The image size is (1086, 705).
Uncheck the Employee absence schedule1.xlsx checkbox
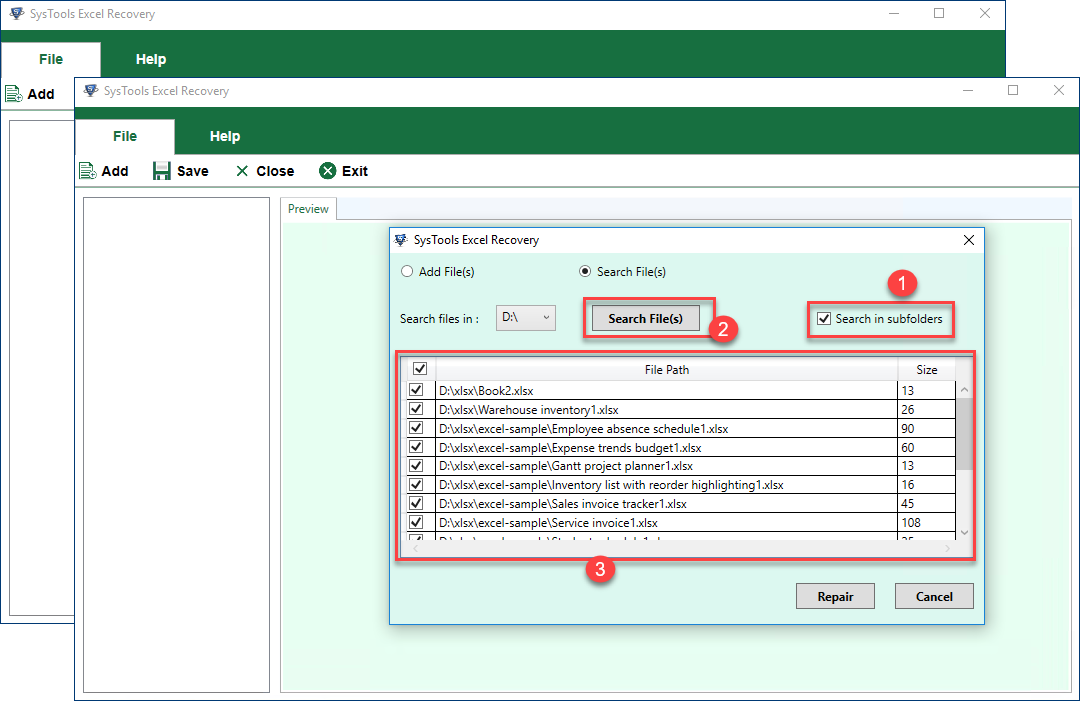coord(416,428)
